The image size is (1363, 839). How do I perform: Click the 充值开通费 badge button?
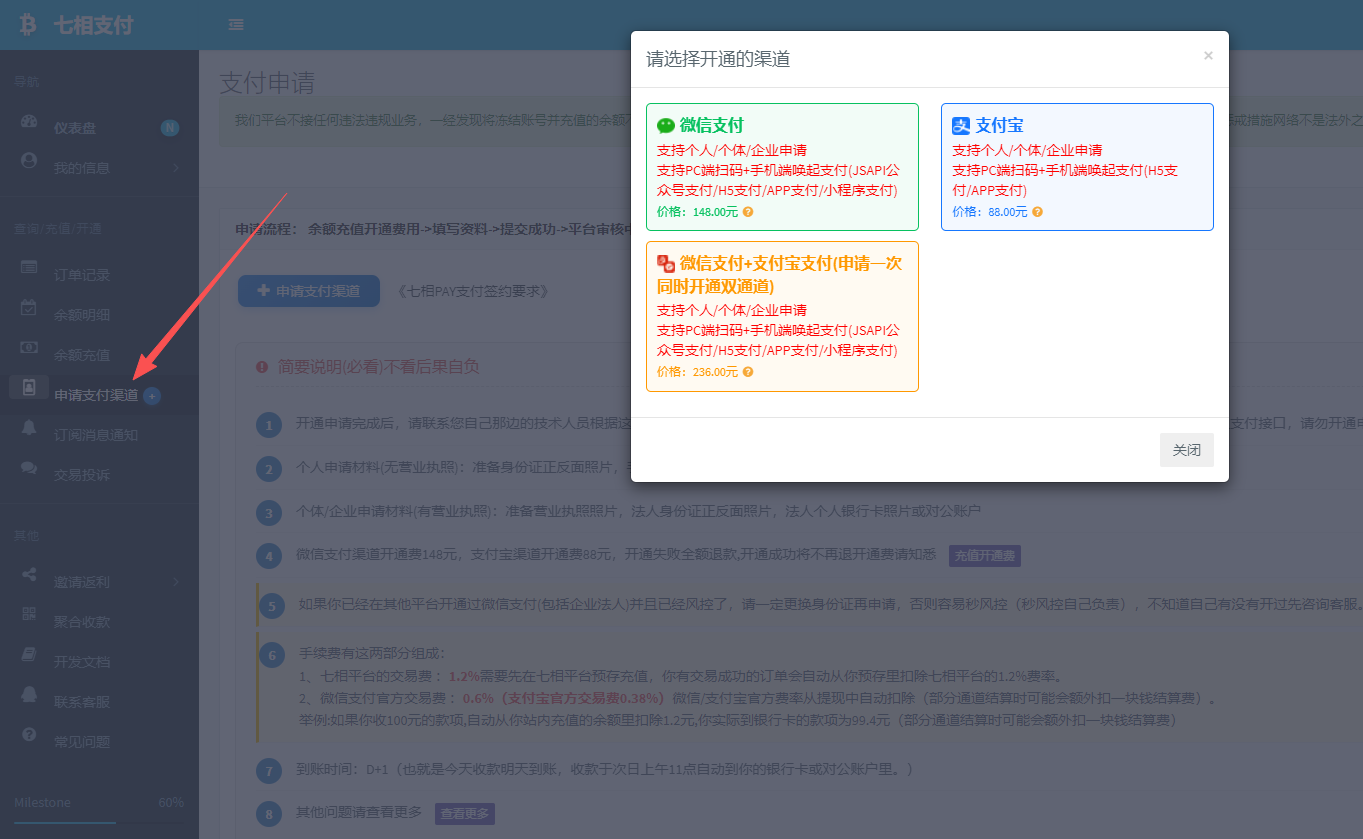click(985, 556)
